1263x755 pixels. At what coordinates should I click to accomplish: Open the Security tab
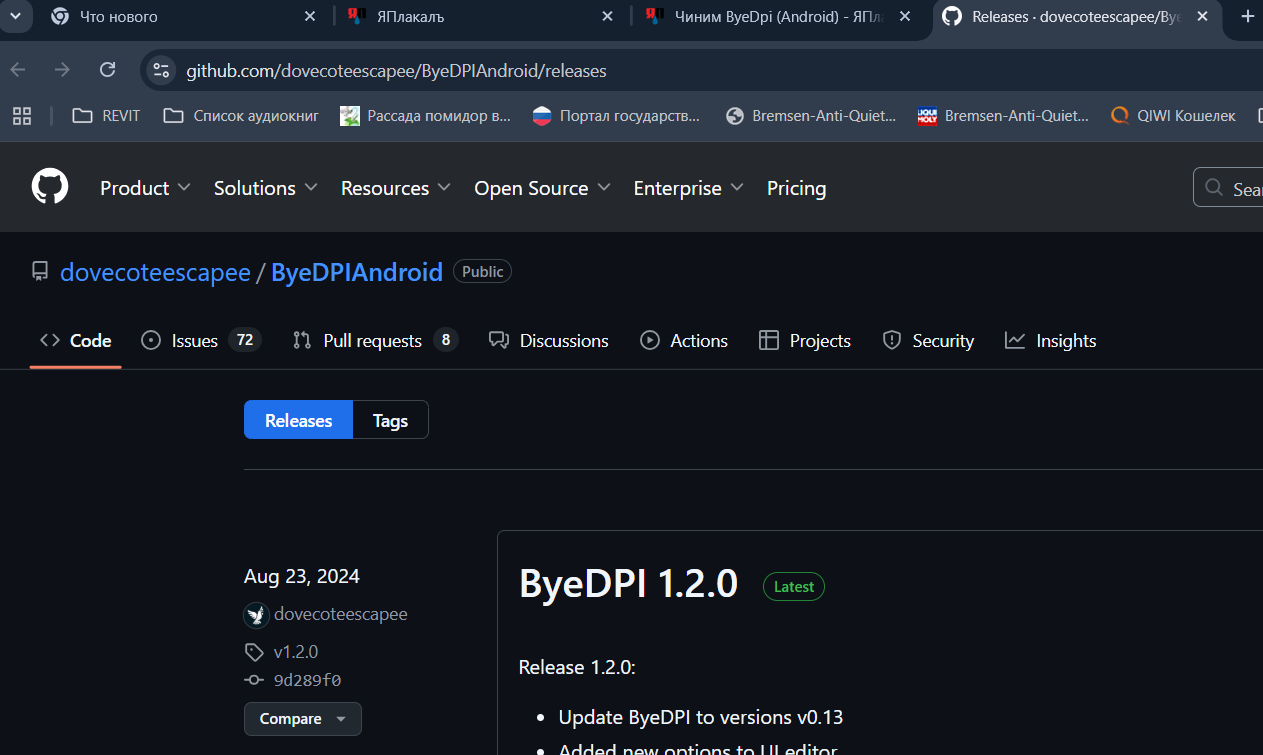pos(928,341)
